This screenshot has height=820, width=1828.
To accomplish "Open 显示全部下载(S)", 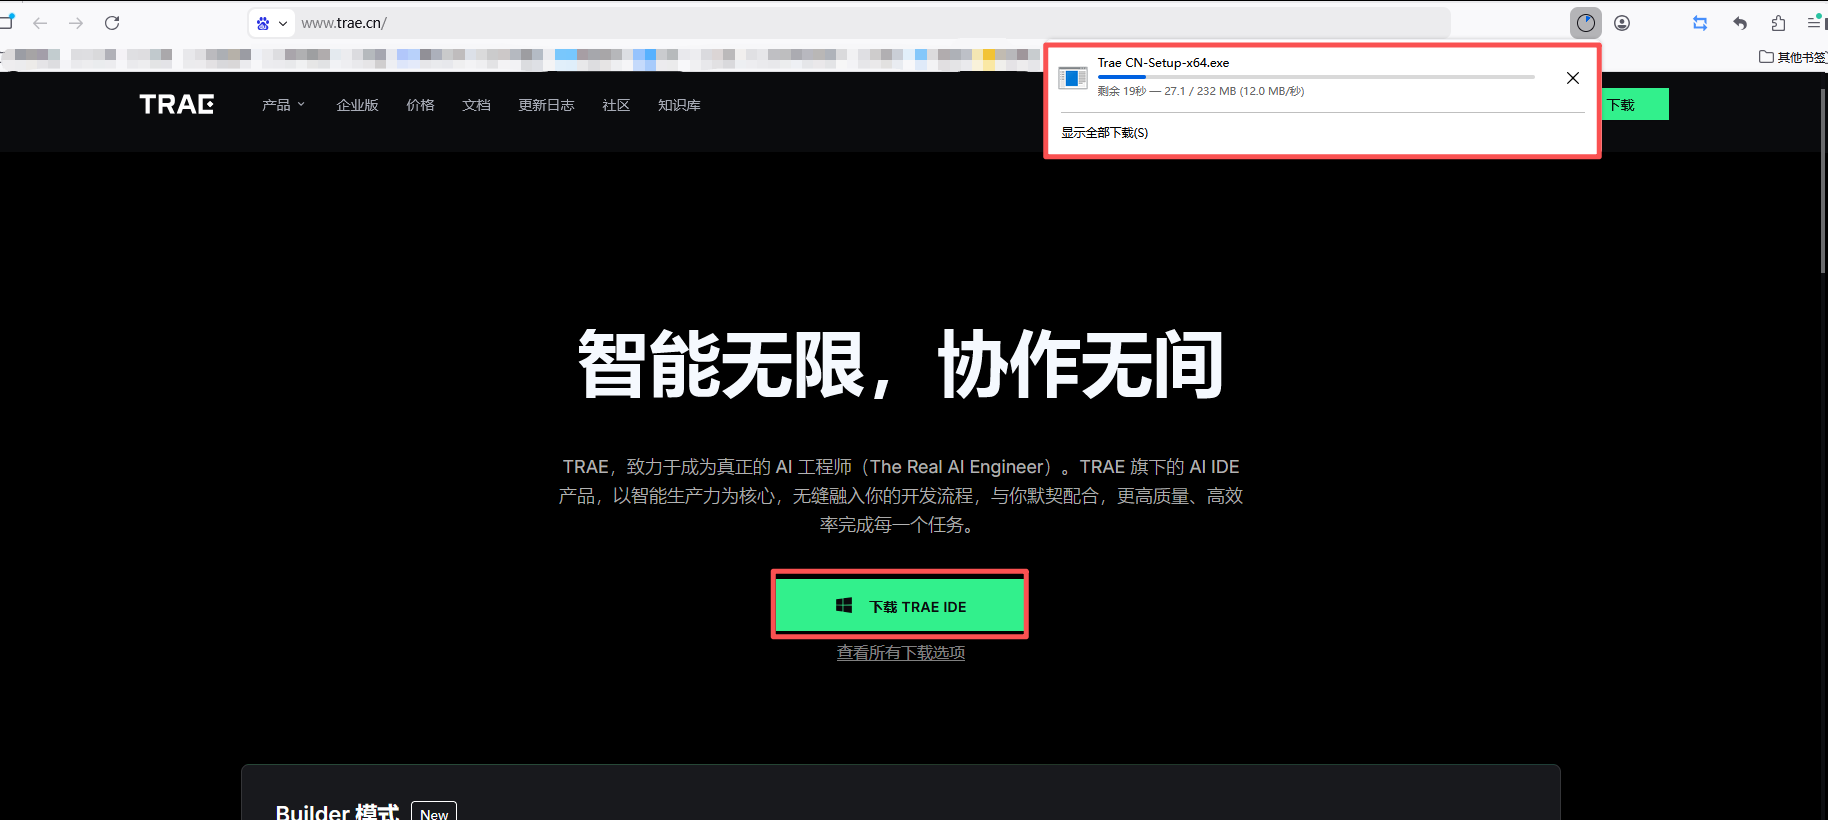I will tap(1104, 133).
